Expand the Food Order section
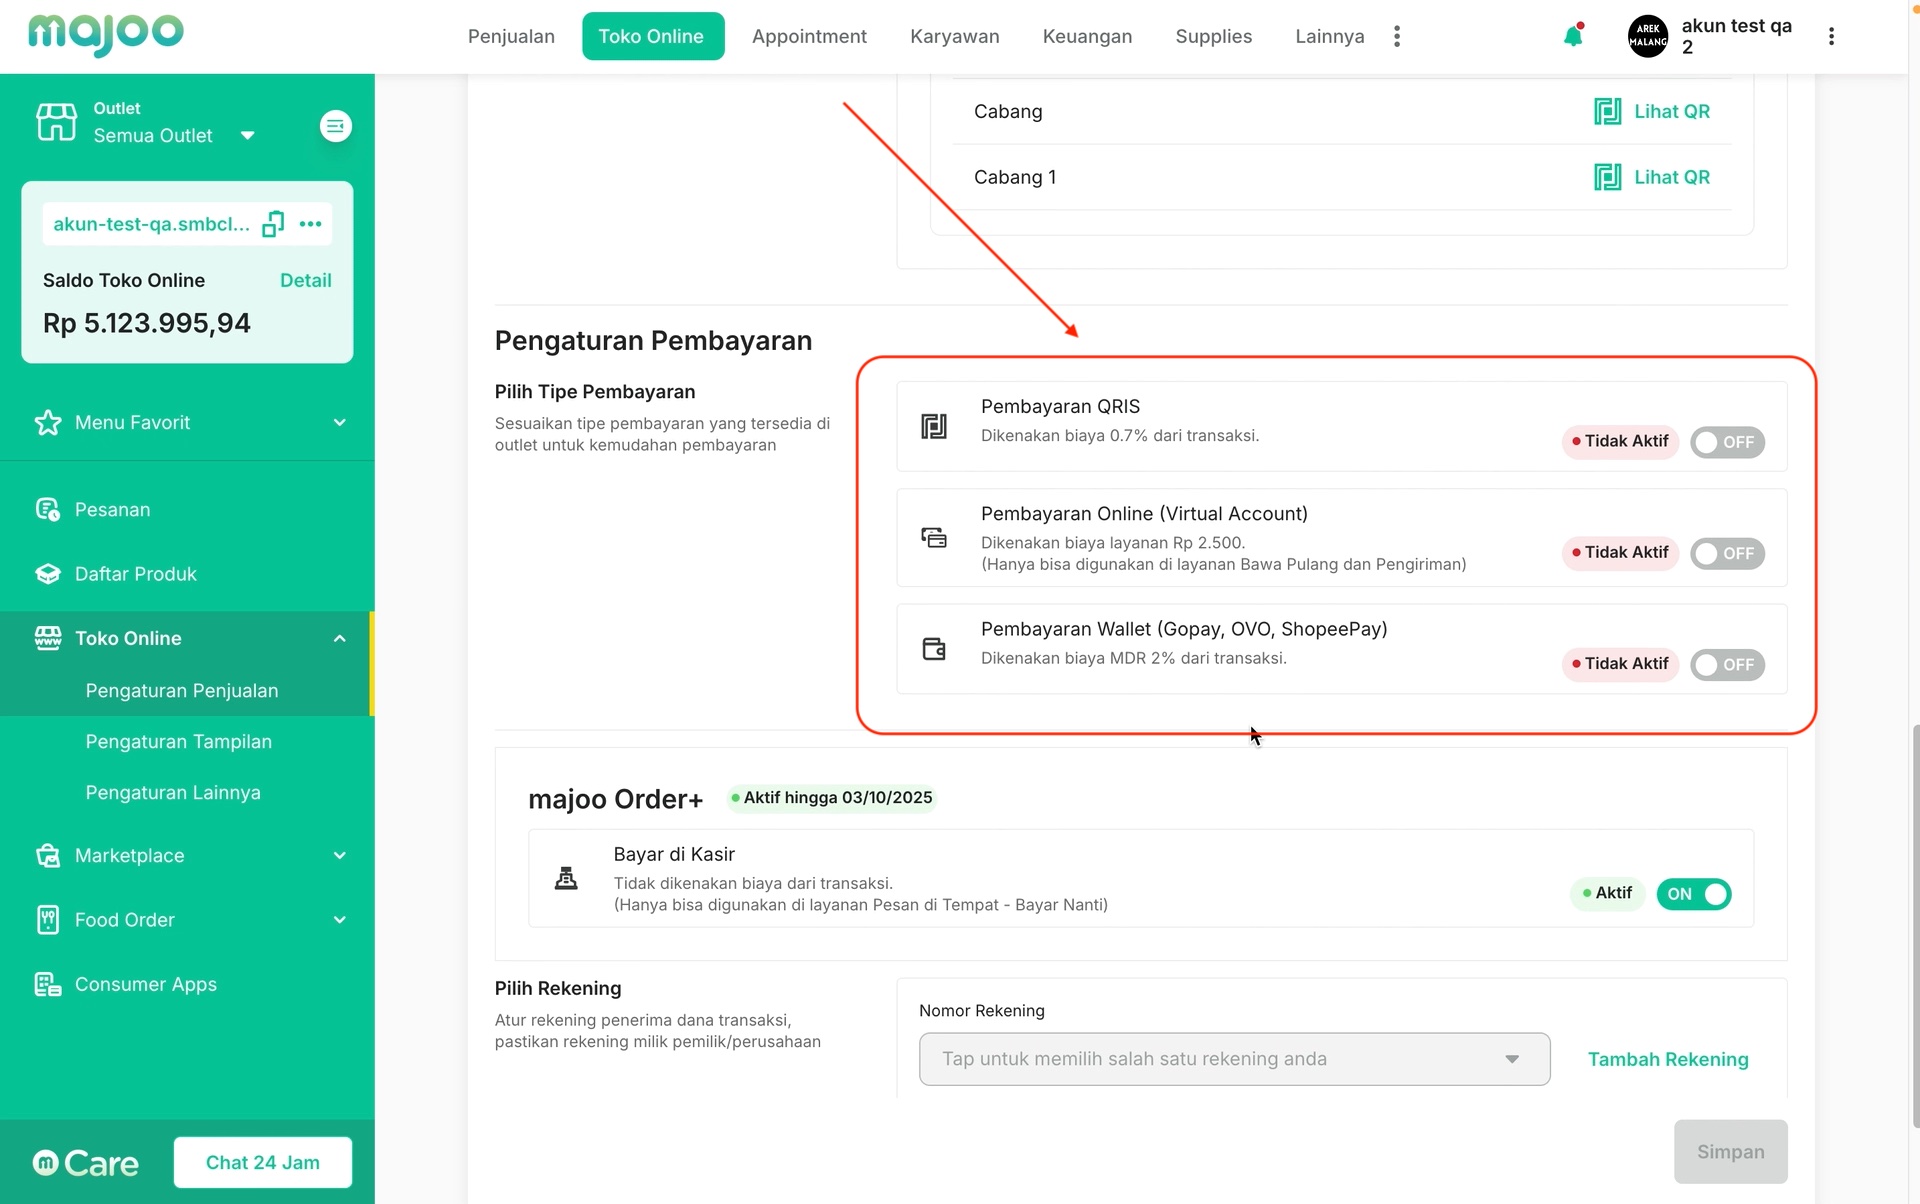 [340, 920]
